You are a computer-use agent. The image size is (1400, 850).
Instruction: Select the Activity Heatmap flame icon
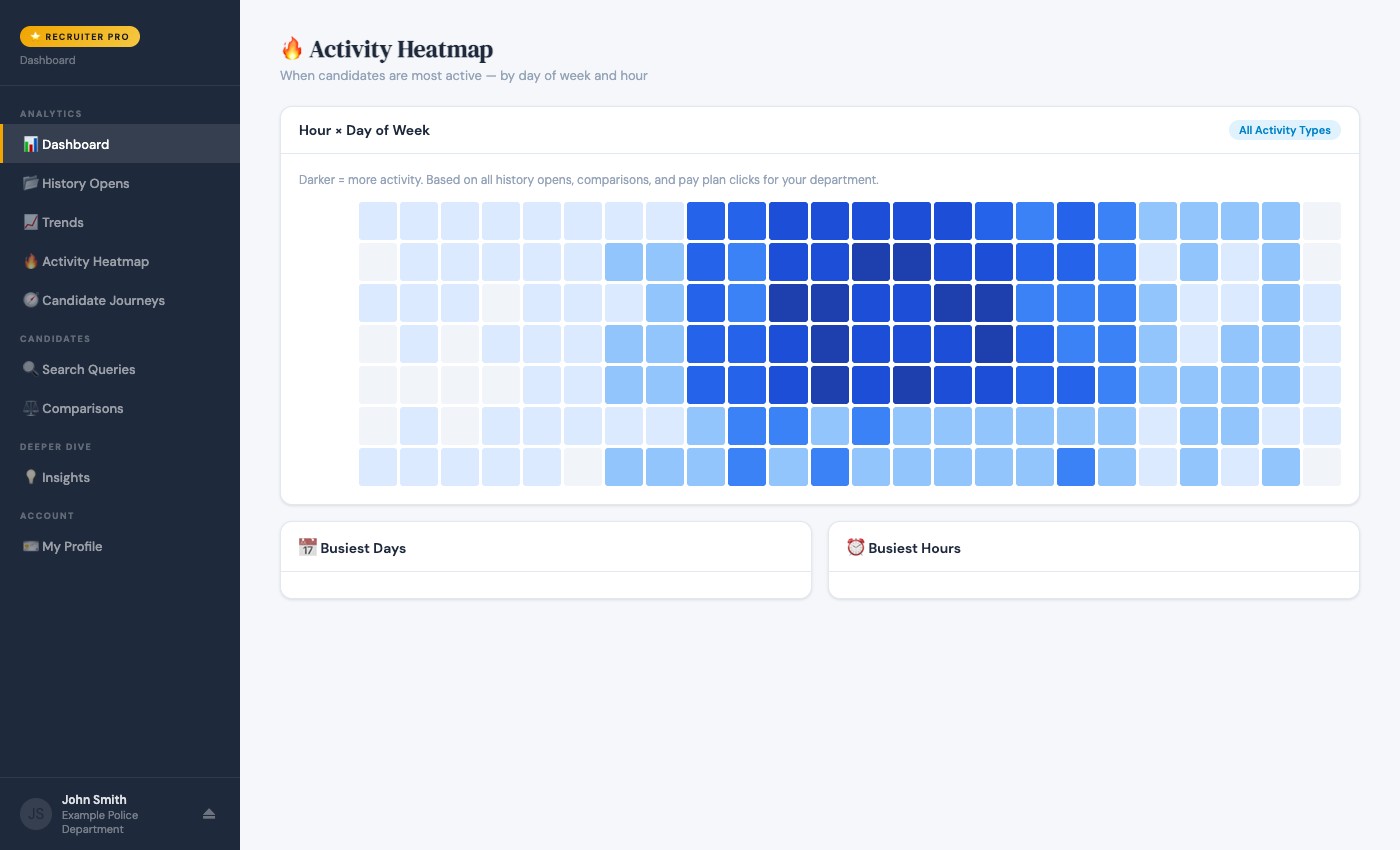(x=30, y=261)
